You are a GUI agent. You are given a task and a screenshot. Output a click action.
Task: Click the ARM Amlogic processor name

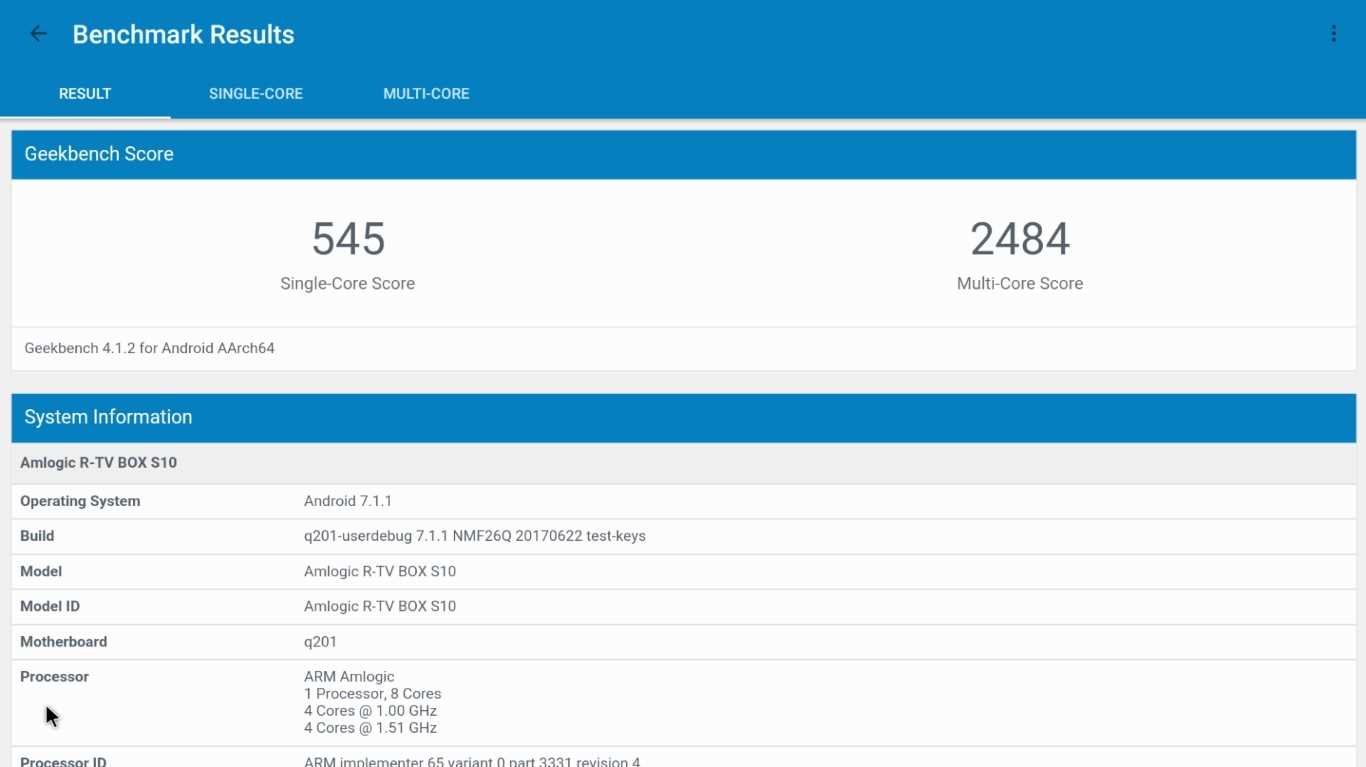pos(349,676)
